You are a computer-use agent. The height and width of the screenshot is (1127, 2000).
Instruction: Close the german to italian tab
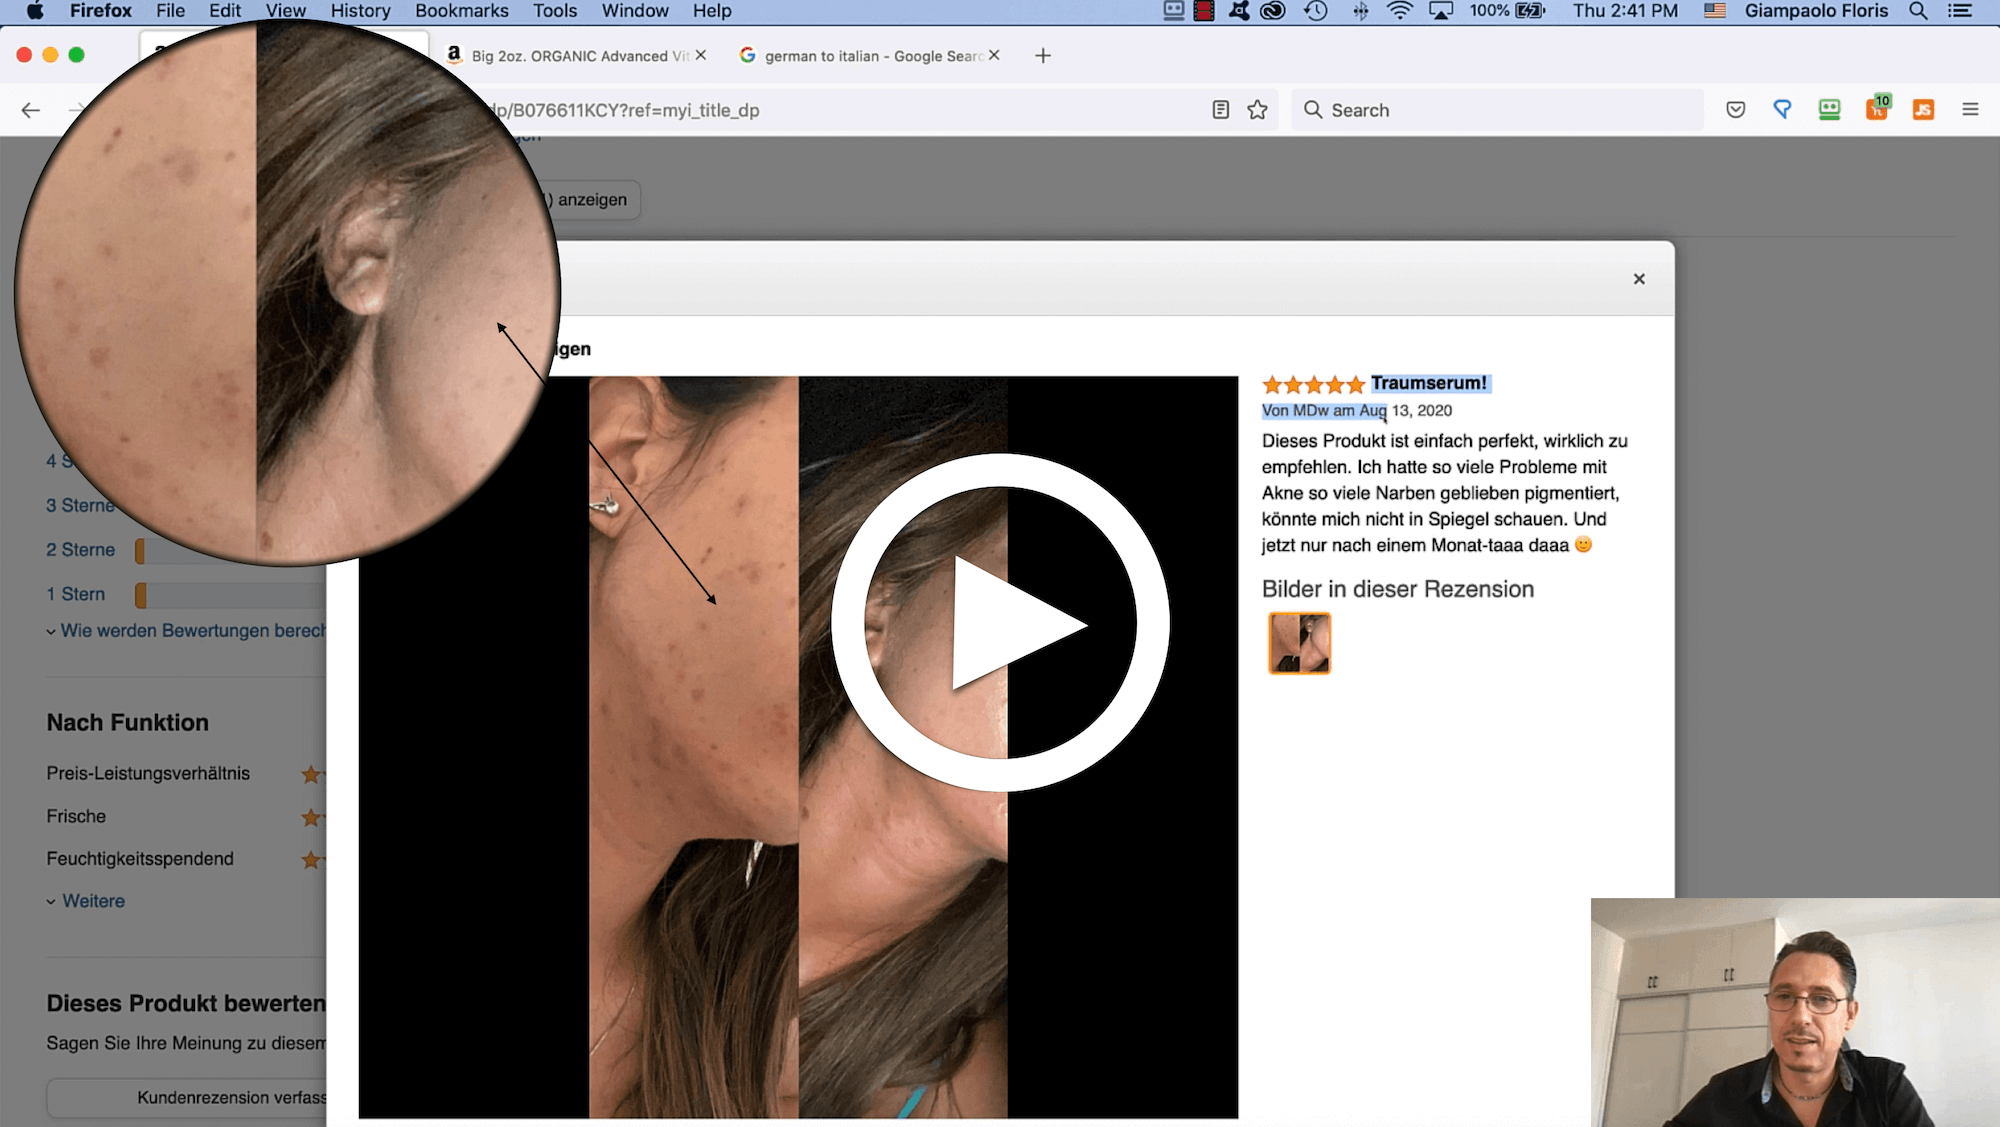[x=994, y=55]
